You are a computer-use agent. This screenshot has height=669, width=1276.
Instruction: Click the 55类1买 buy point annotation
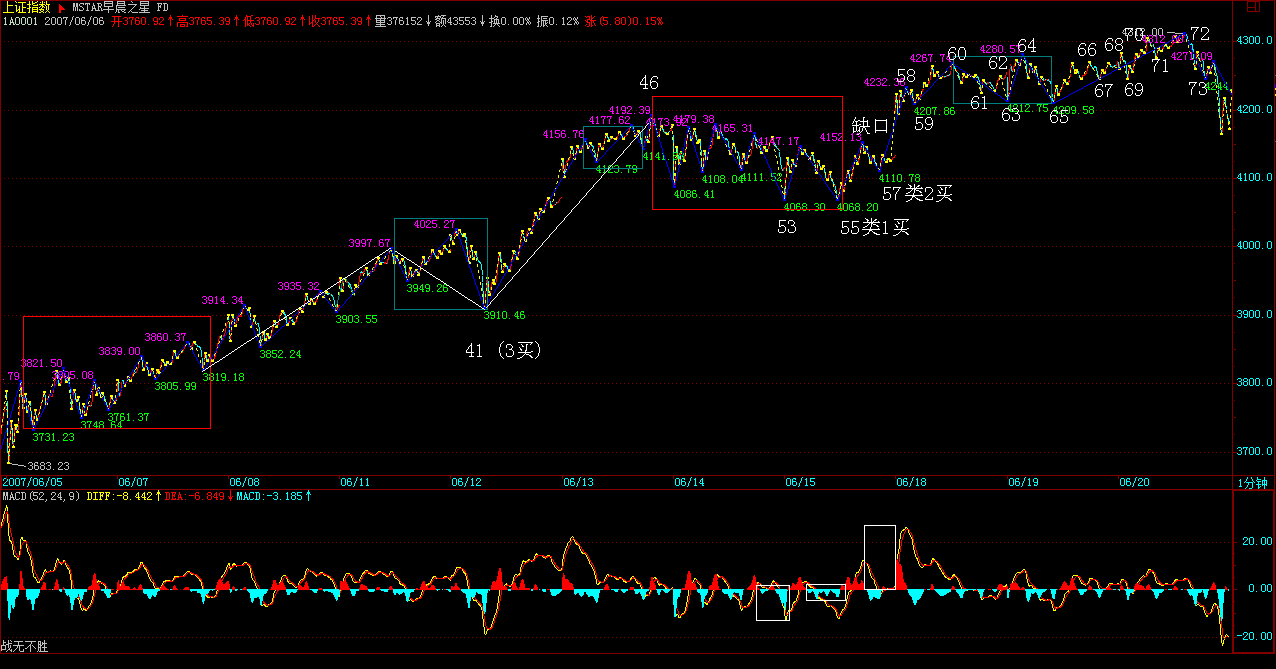pos(875,228)
